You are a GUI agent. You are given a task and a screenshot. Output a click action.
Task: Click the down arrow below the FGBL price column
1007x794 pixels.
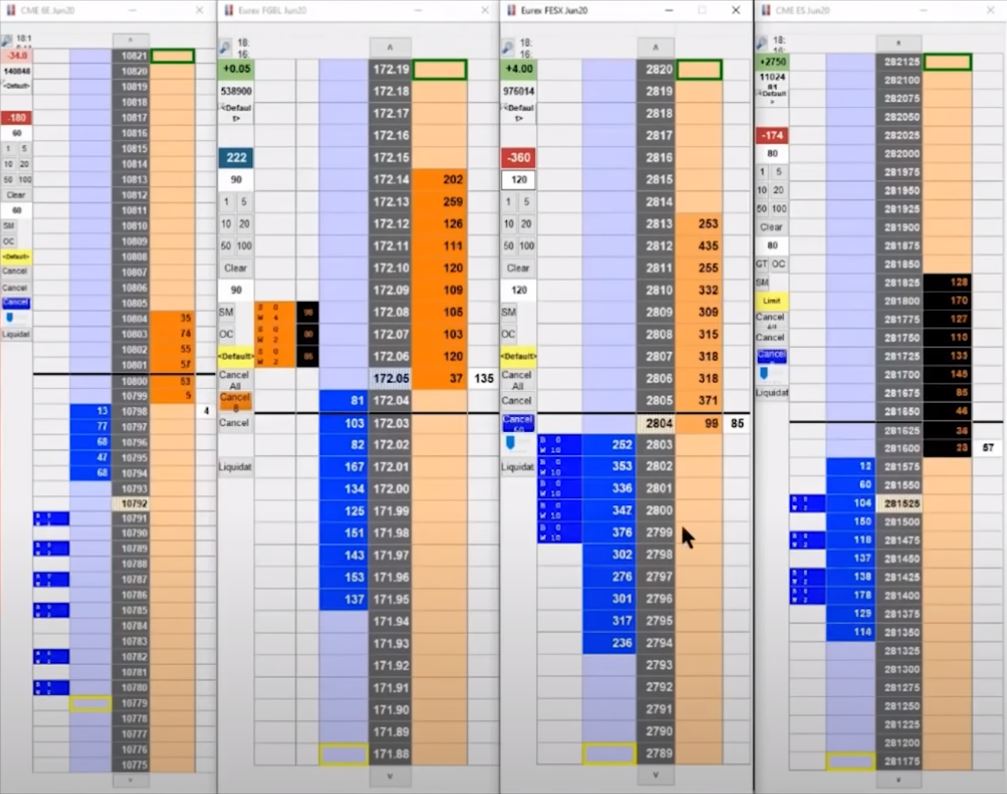[390, 776]
